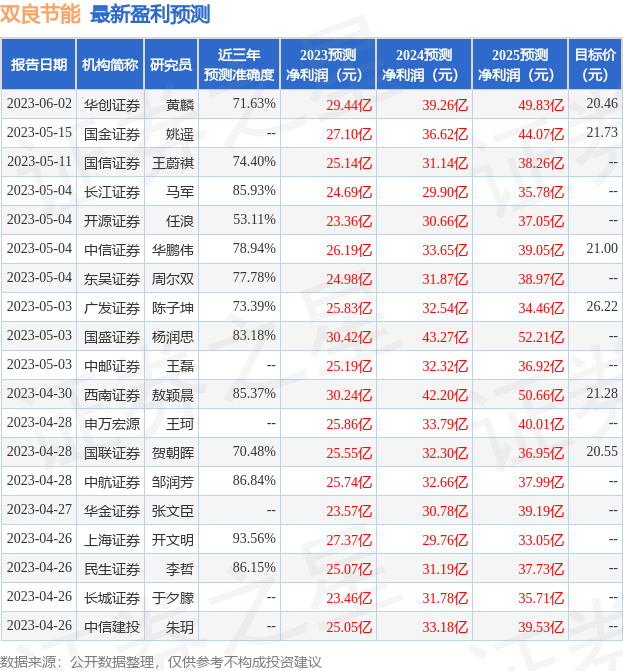This screenshot has height=671, width=623.
Task: Click the date 2023-06-02
Action: click(39, 104)
